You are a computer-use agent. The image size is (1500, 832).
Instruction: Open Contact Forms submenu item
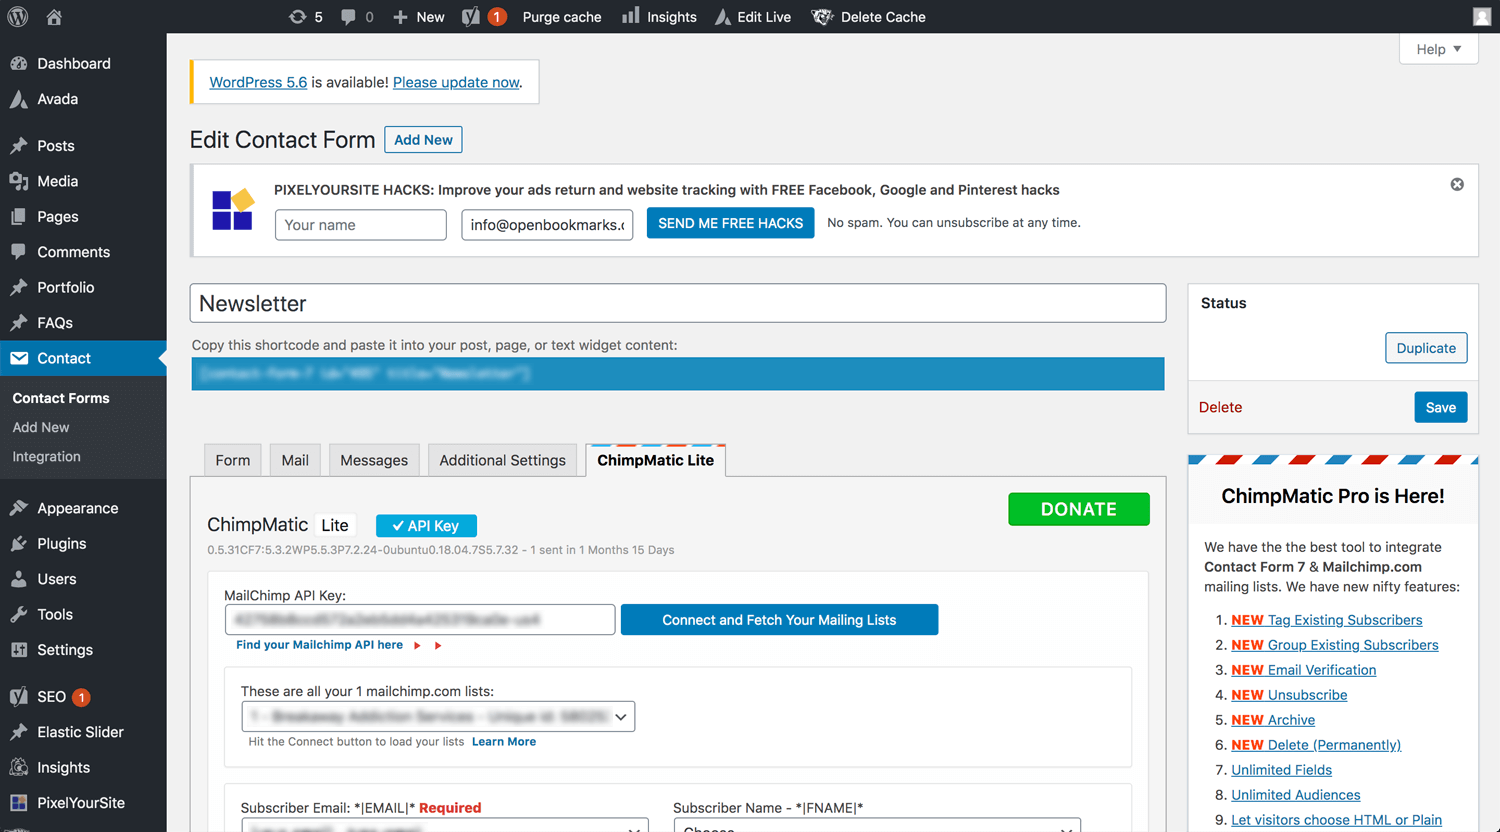[61, 398]
